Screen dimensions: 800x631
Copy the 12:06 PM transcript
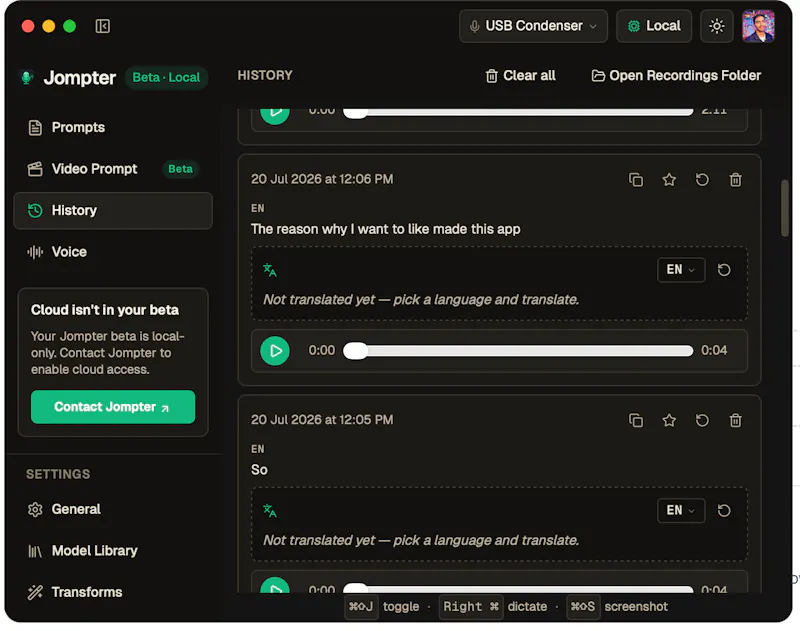coord(636,180)
